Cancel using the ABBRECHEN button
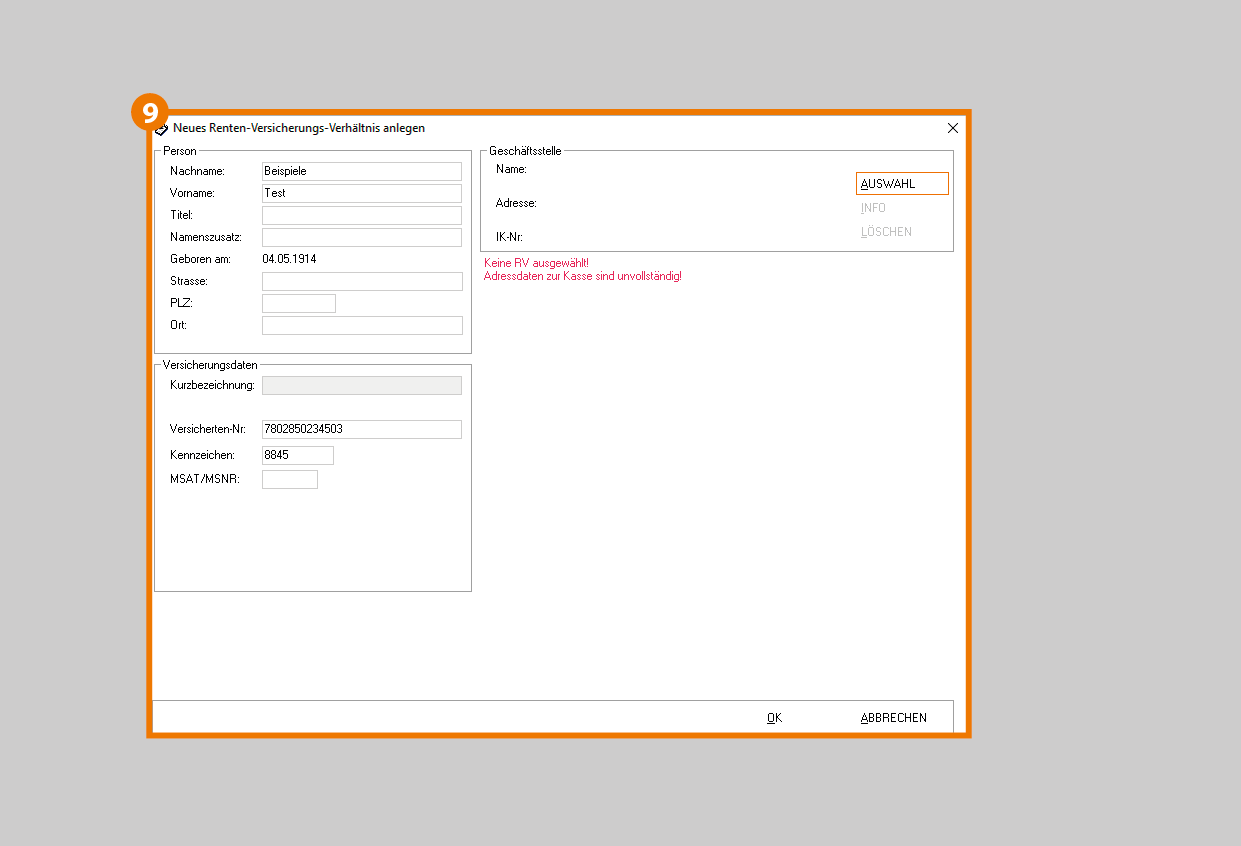Viewport: 1241px width, 846px height. pos(893,717)
